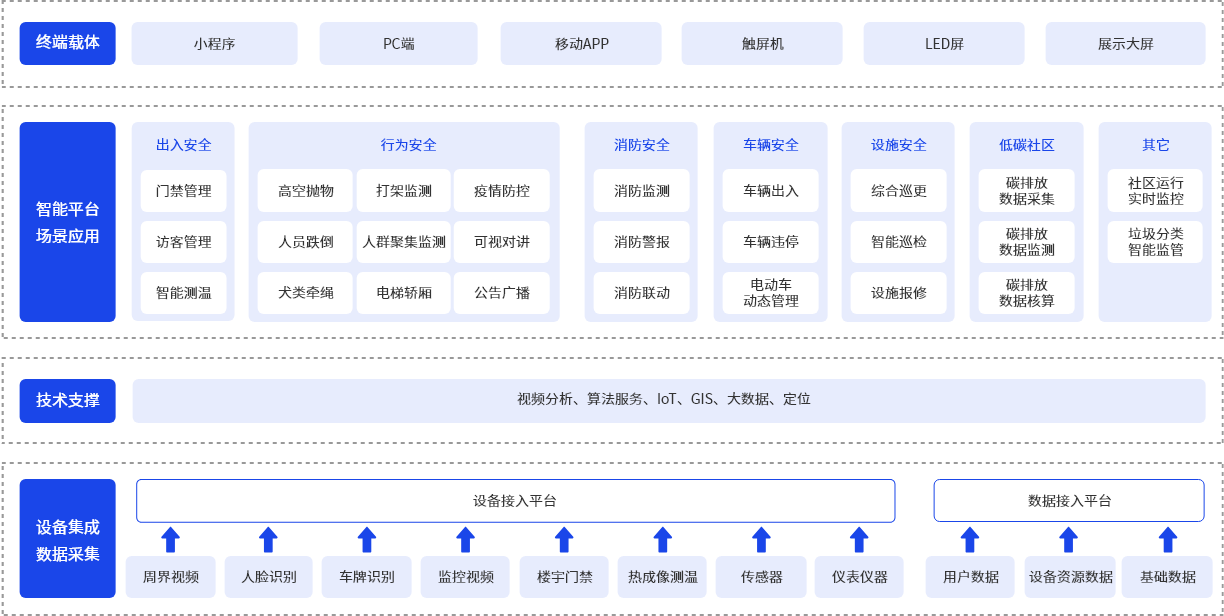Click the 设备接入平台 bar
This screenshot has height=616, width=1224.
coord(515,501)
